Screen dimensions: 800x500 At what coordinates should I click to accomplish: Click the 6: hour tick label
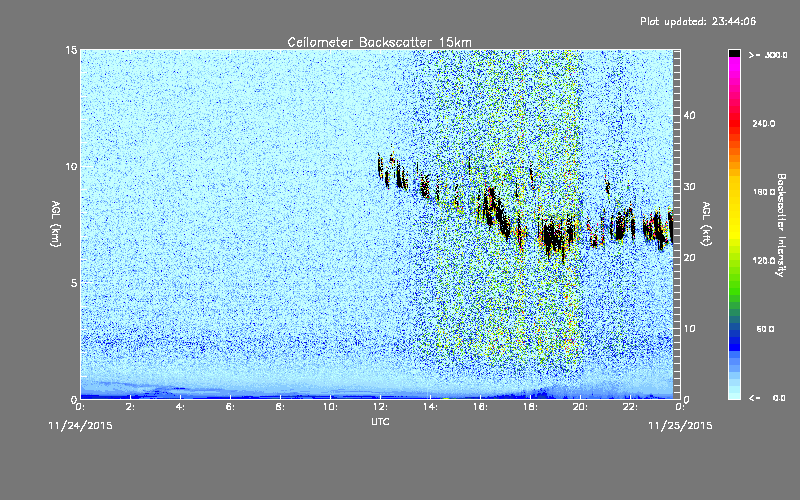tap(231, 407)
